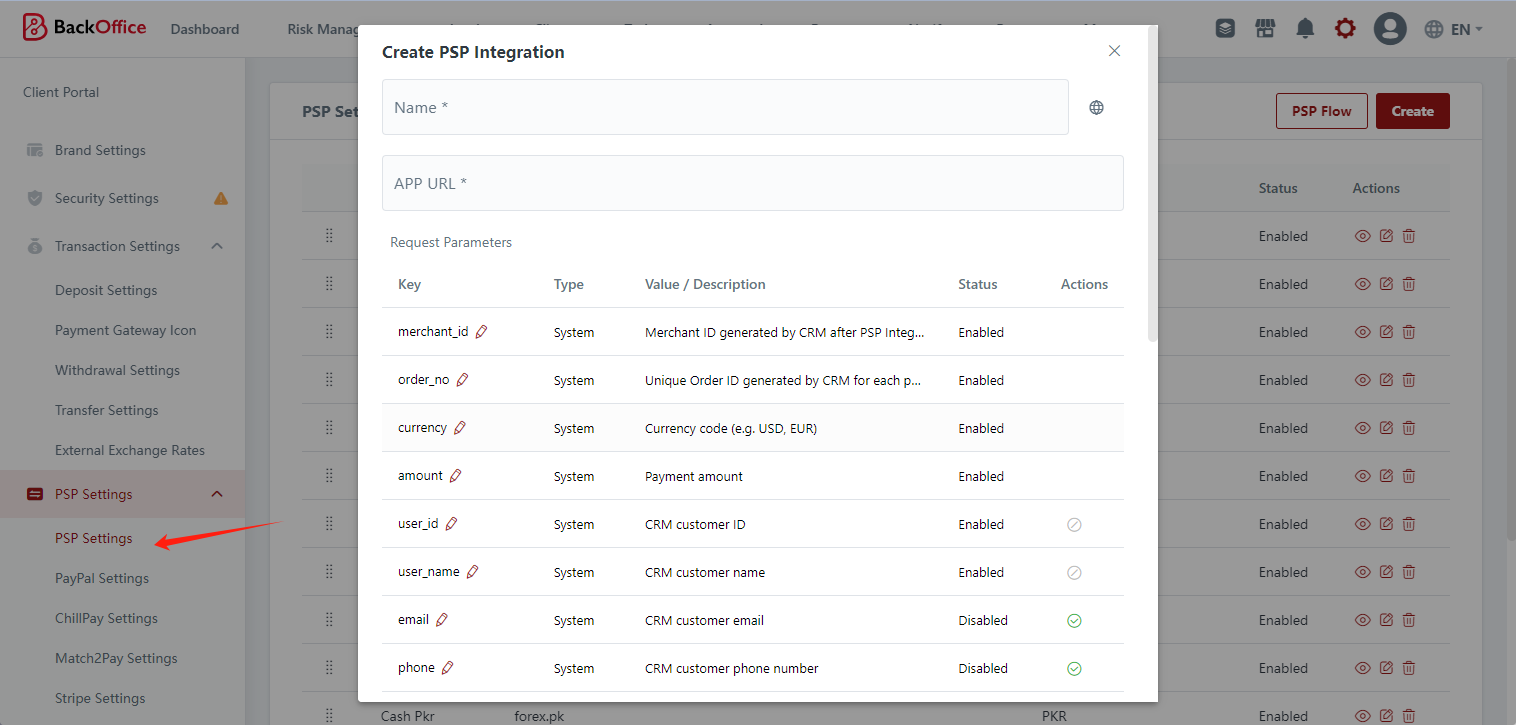Click the "CRM customer email" description
Screen dimensions: 1516x725
705,620
